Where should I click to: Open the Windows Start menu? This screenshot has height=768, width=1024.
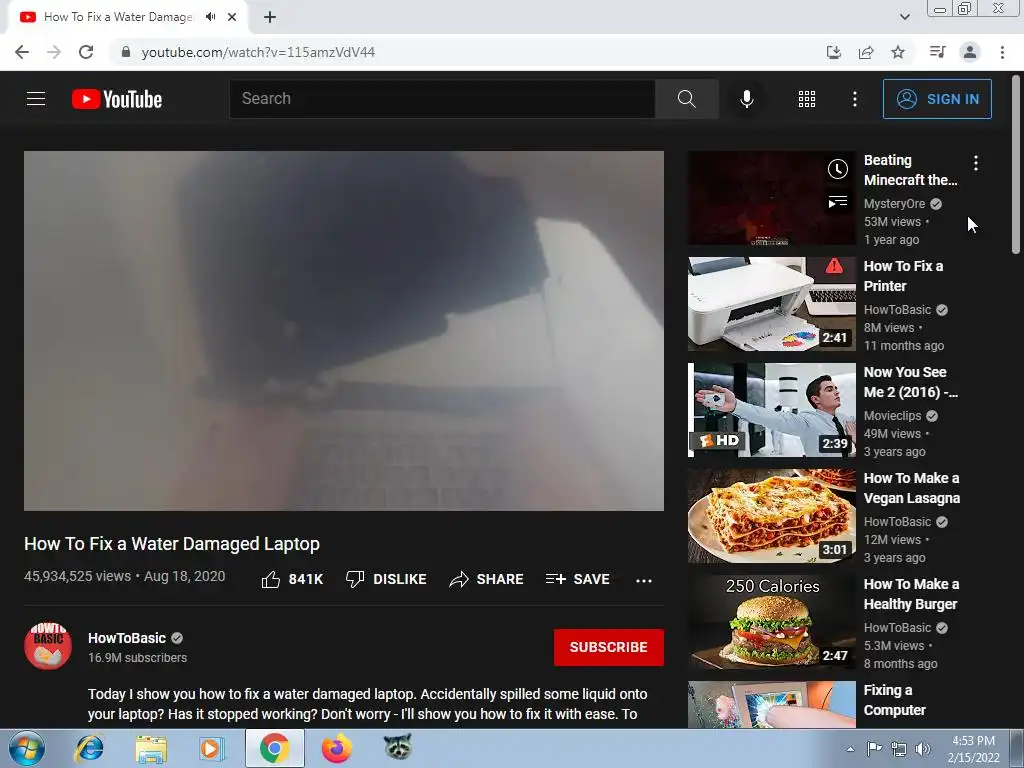coord(27,748)
